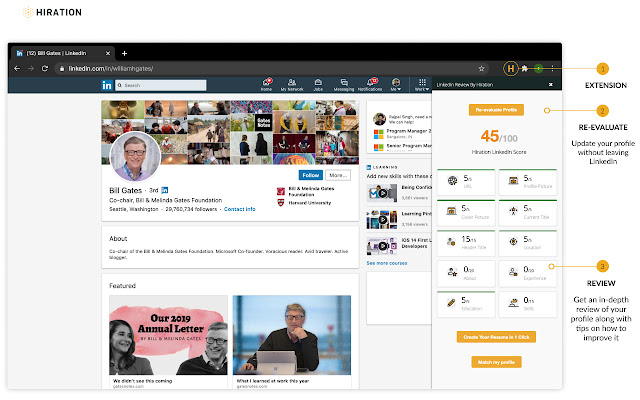Bookmark this page with the star icon

(481, 69)
